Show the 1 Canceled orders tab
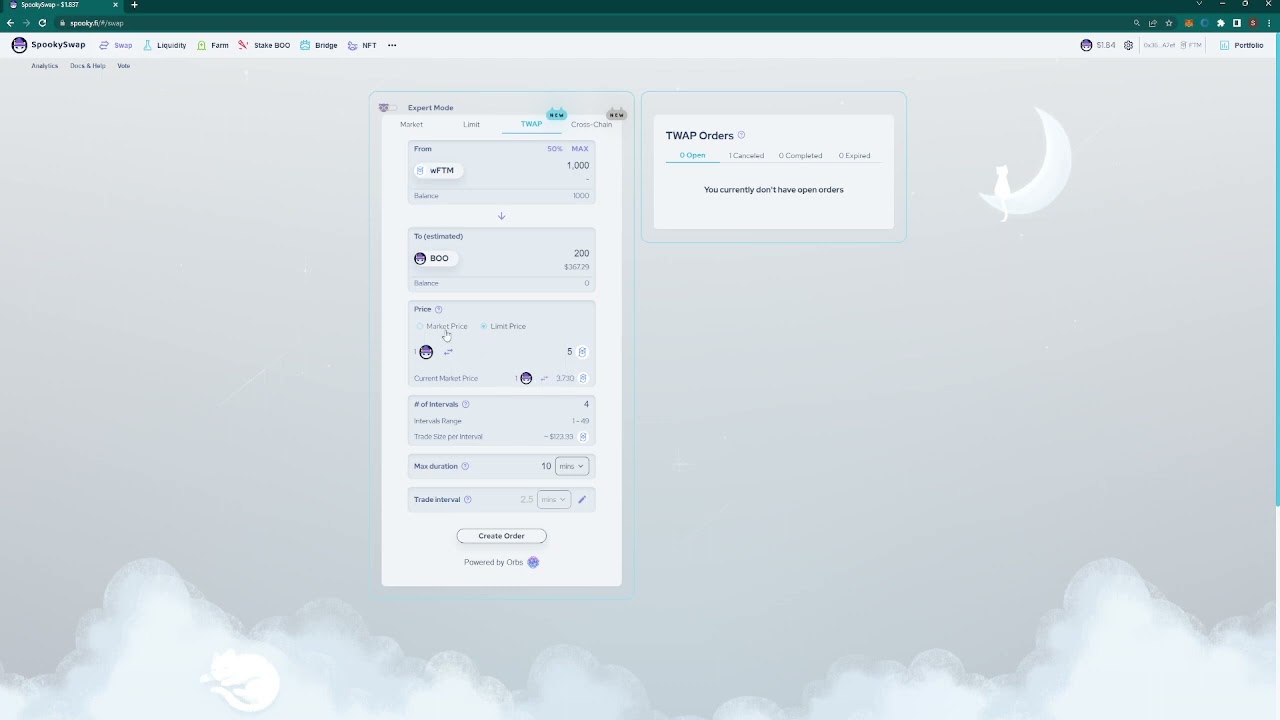 pos(746,156)
